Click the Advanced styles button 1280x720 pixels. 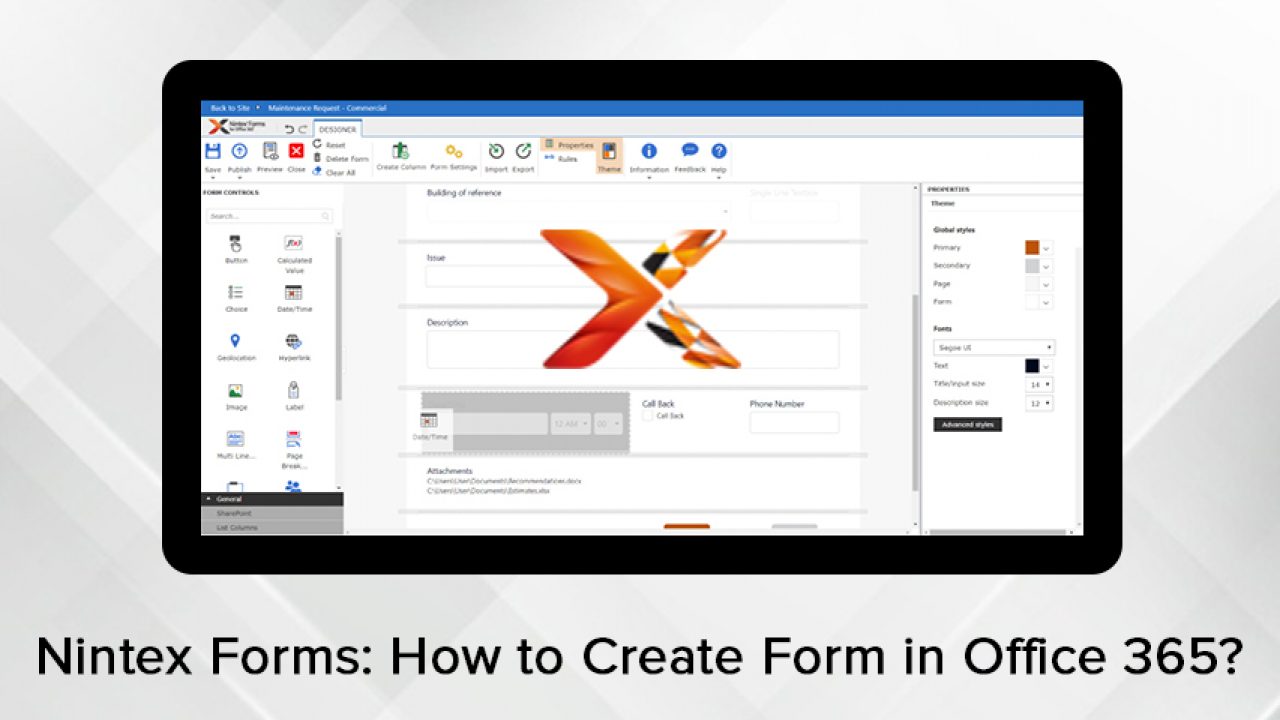pyautogui.click(x=967, y=424)
